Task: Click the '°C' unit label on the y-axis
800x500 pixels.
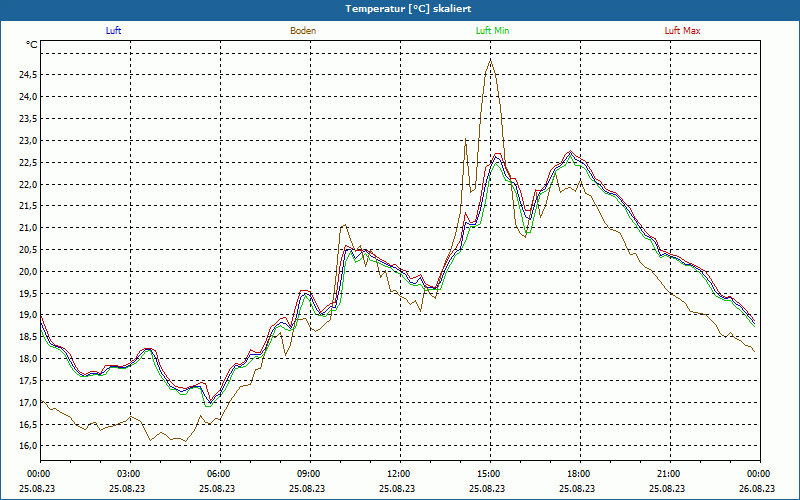Action: (x=32, y=45)
